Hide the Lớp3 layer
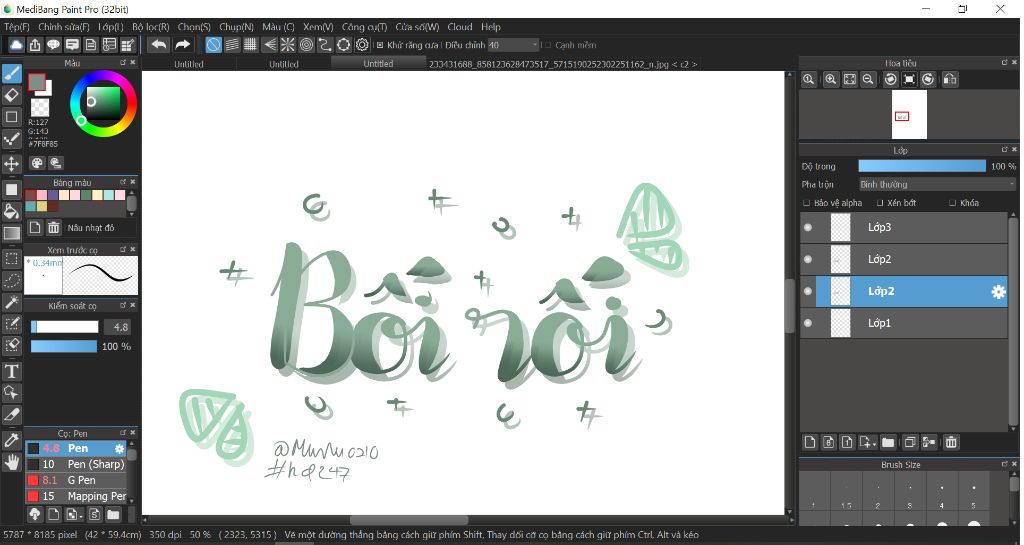The height and width of the screenshot is (545, 1024). click(808, 227)
